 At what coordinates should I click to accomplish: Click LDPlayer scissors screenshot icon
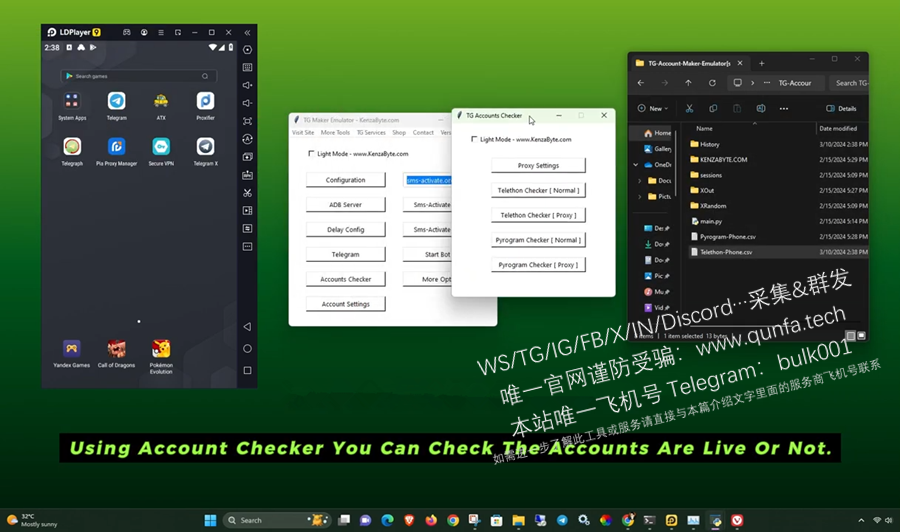tap(247, 193)
